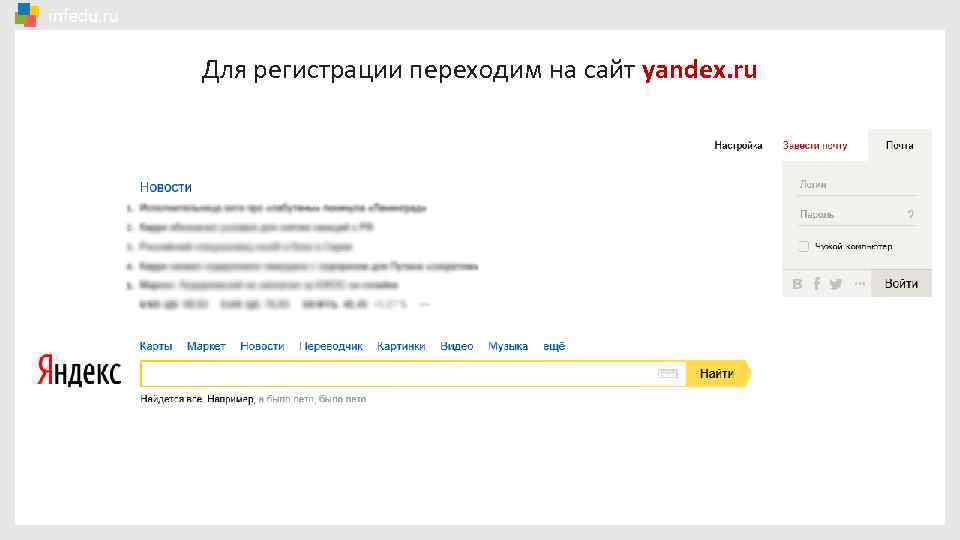
Task: Go to Переводчик service
Action: [x=331, y=346]
